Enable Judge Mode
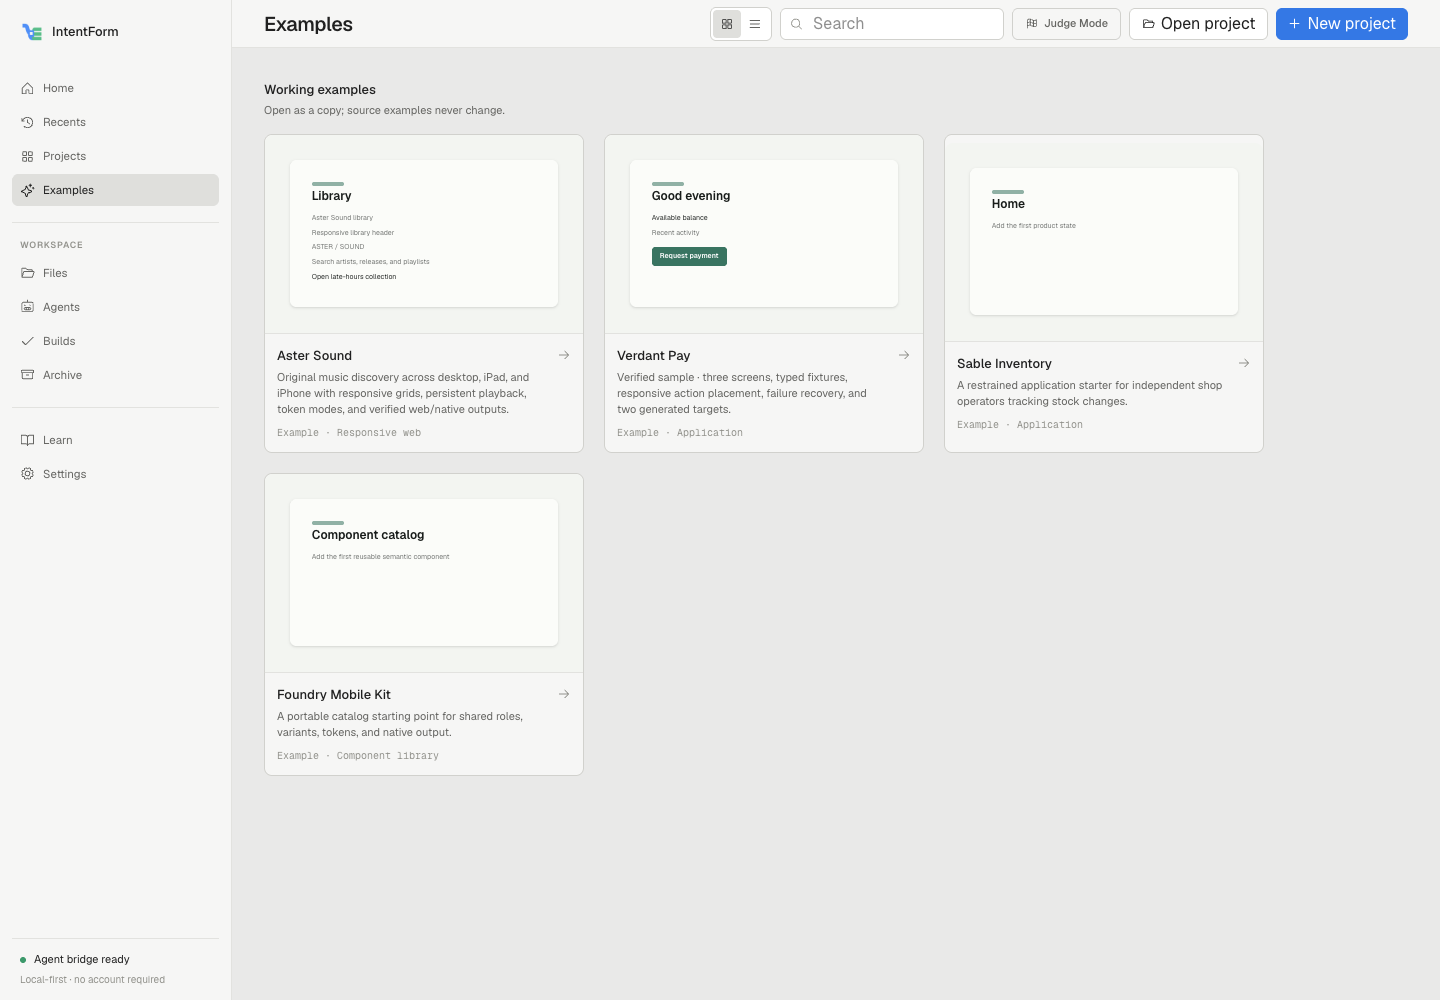Screen dimensions: 1440x1000 pyautogui.click(x=1066, y=24)
